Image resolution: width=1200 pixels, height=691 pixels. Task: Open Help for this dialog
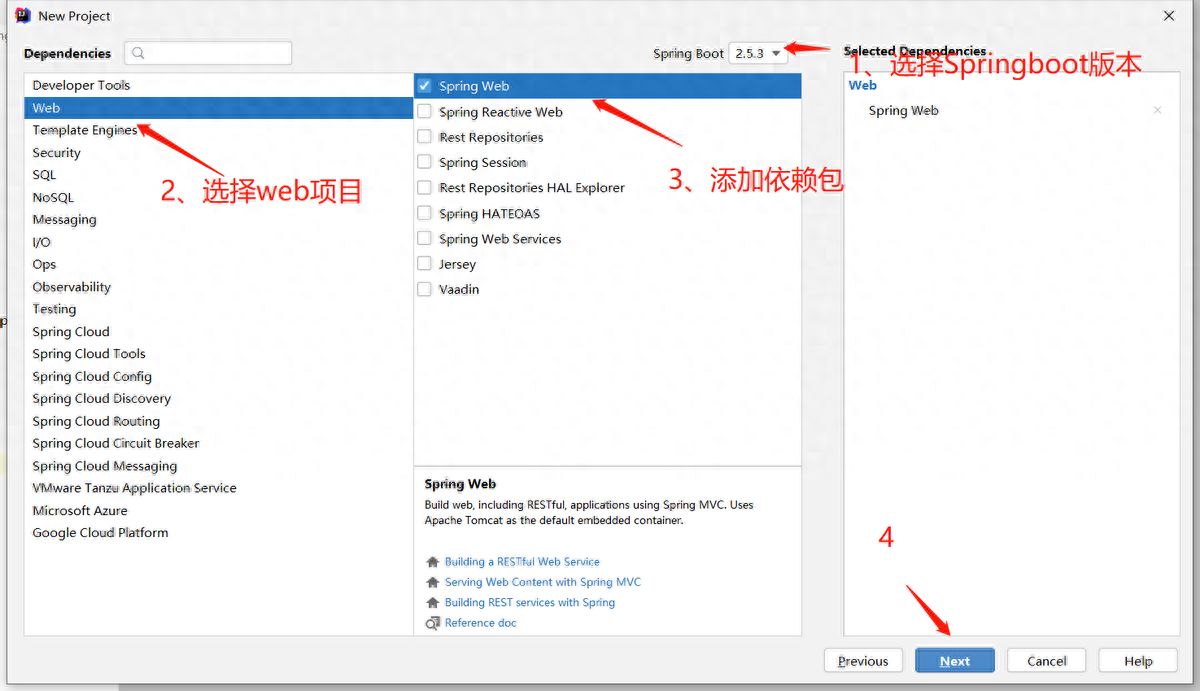click(x=1138, y=661)
